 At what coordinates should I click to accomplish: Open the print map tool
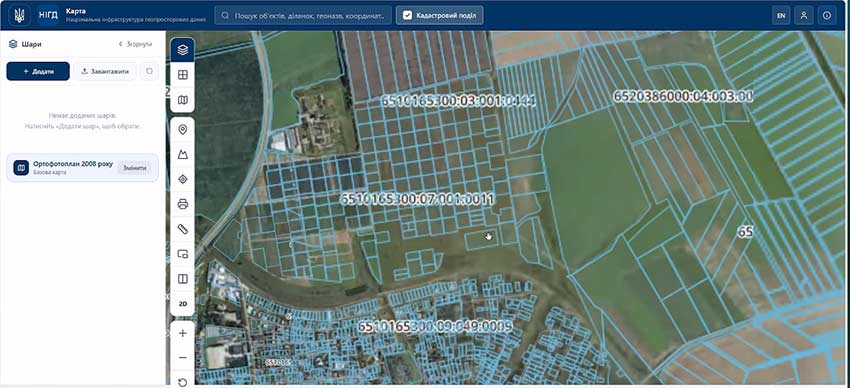(183, 204)
